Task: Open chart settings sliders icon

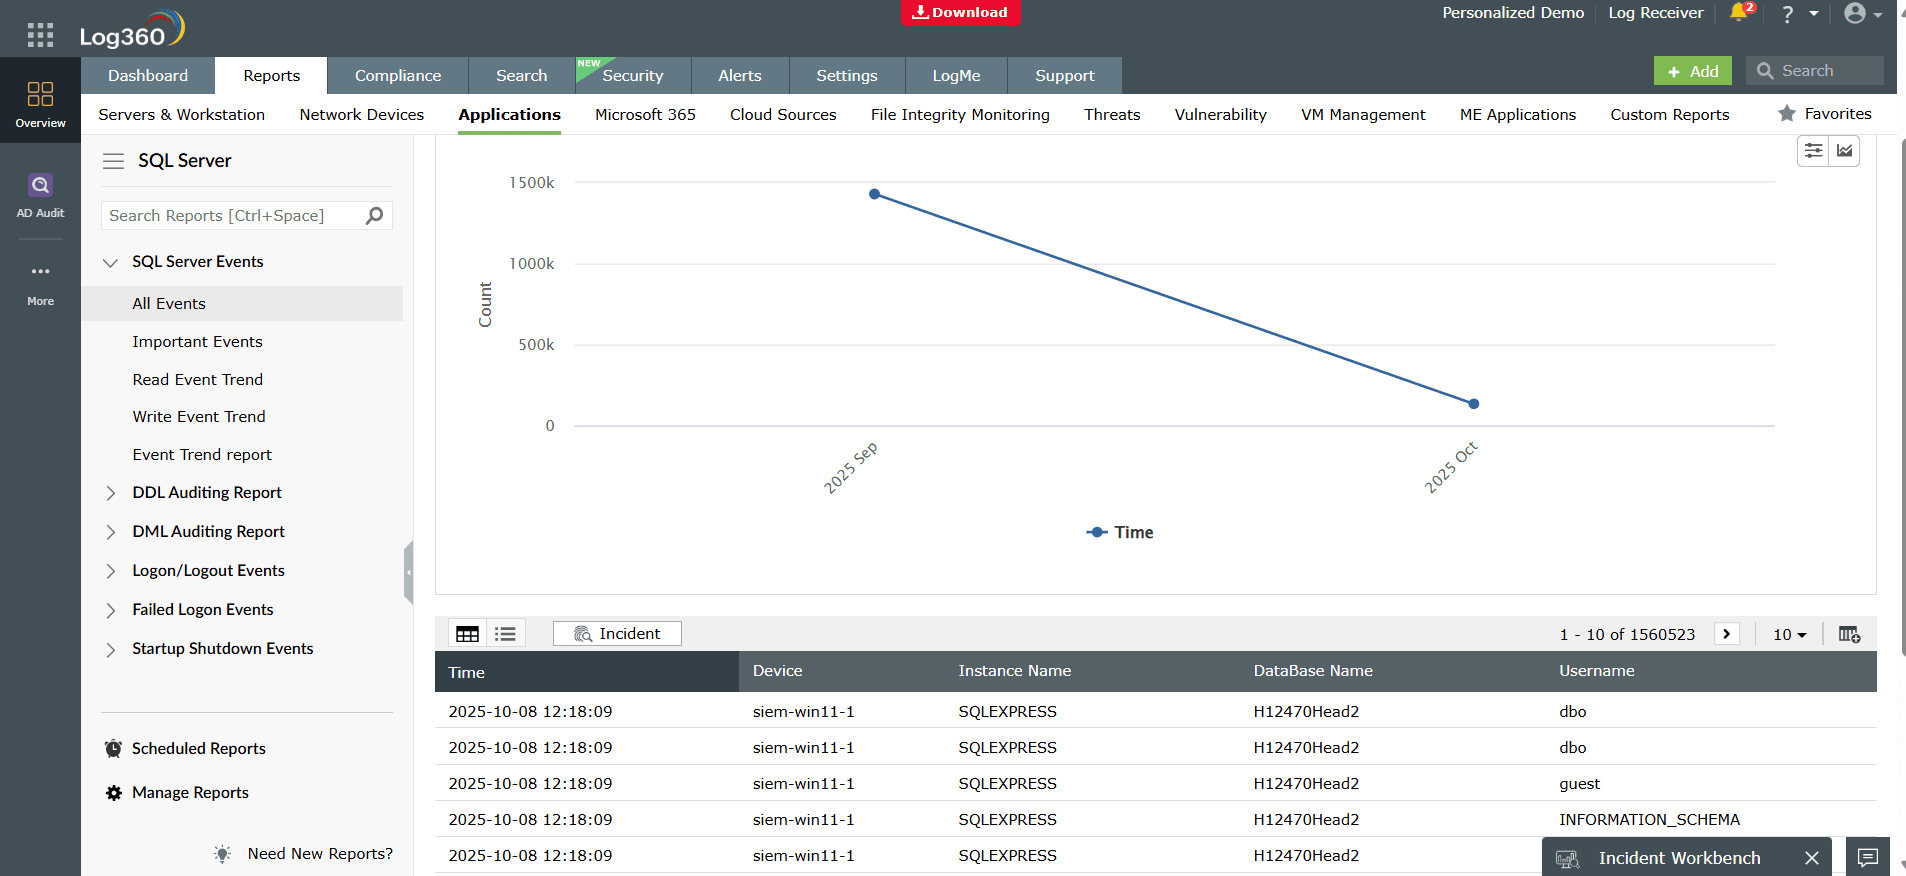Action: point(1813,151)
